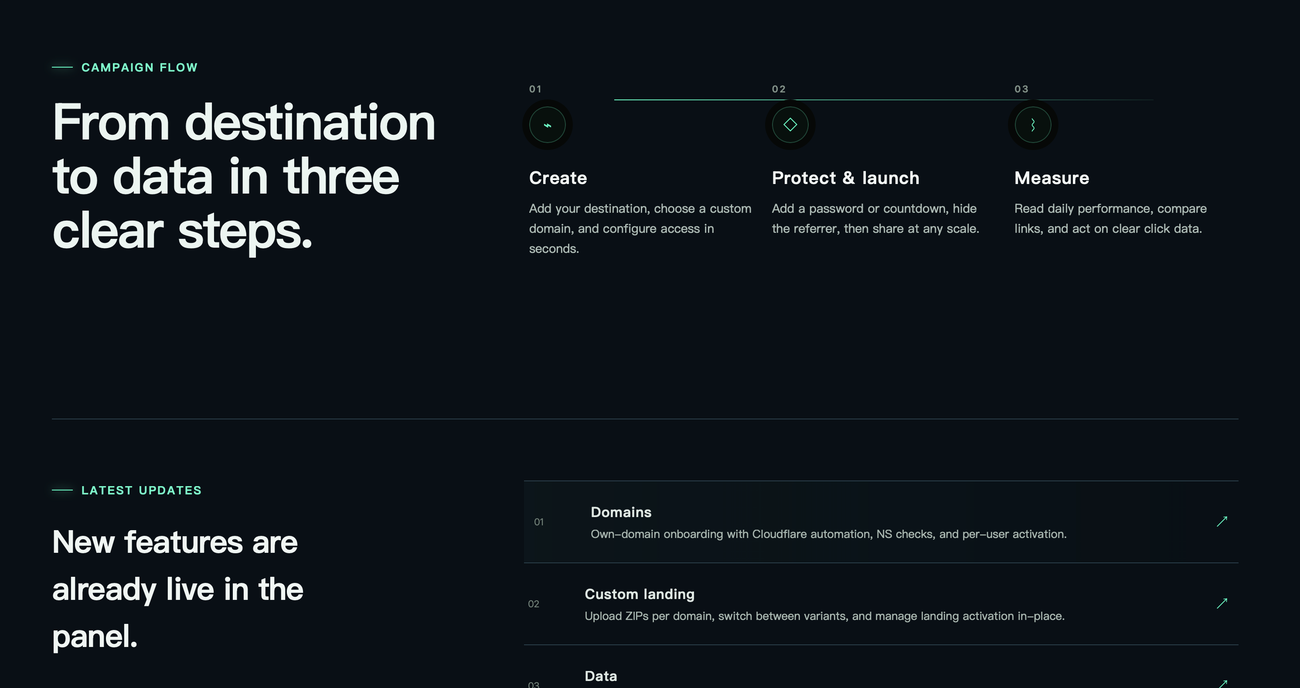
Task: Click the "Add a password or countdown" description
Action: pos(876,219)
